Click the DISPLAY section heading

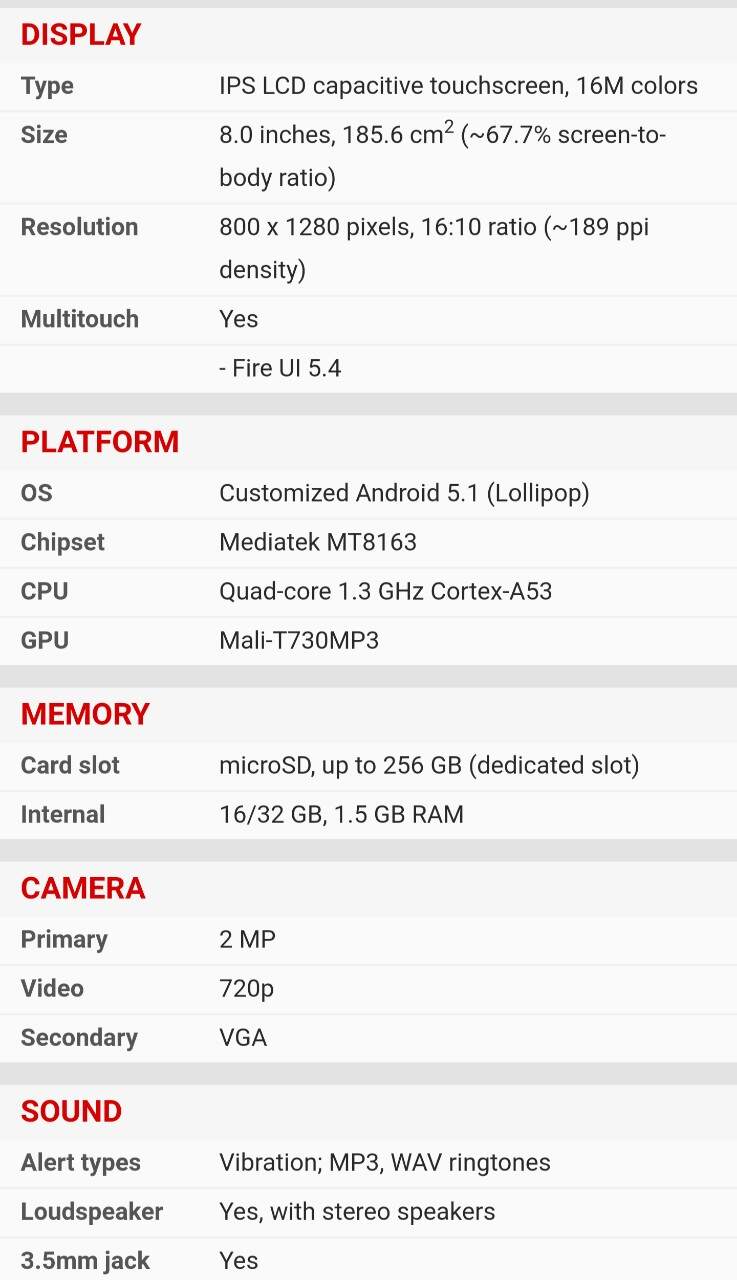click(81, 35)
